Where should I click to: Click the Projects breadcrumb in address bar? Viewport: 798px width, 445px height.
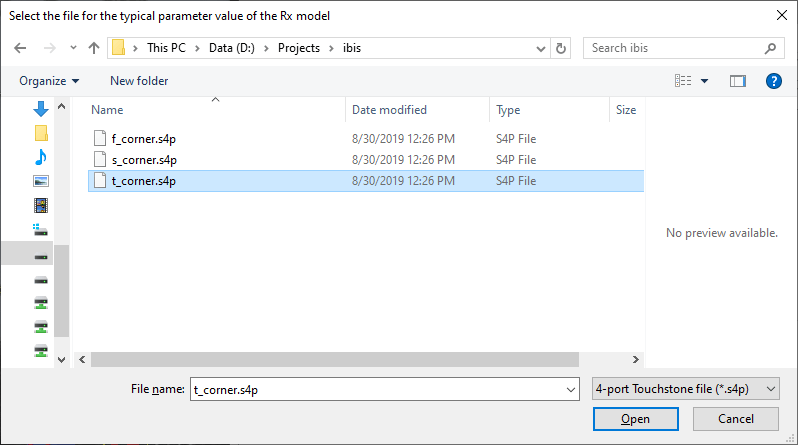point(298,48)
